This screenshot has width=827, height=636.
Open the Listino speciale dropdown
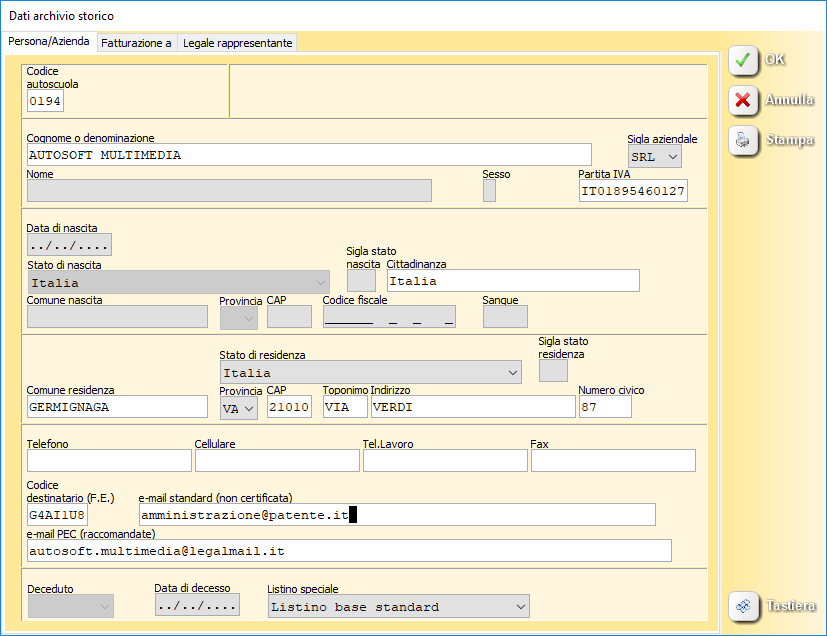click(520, 607)
